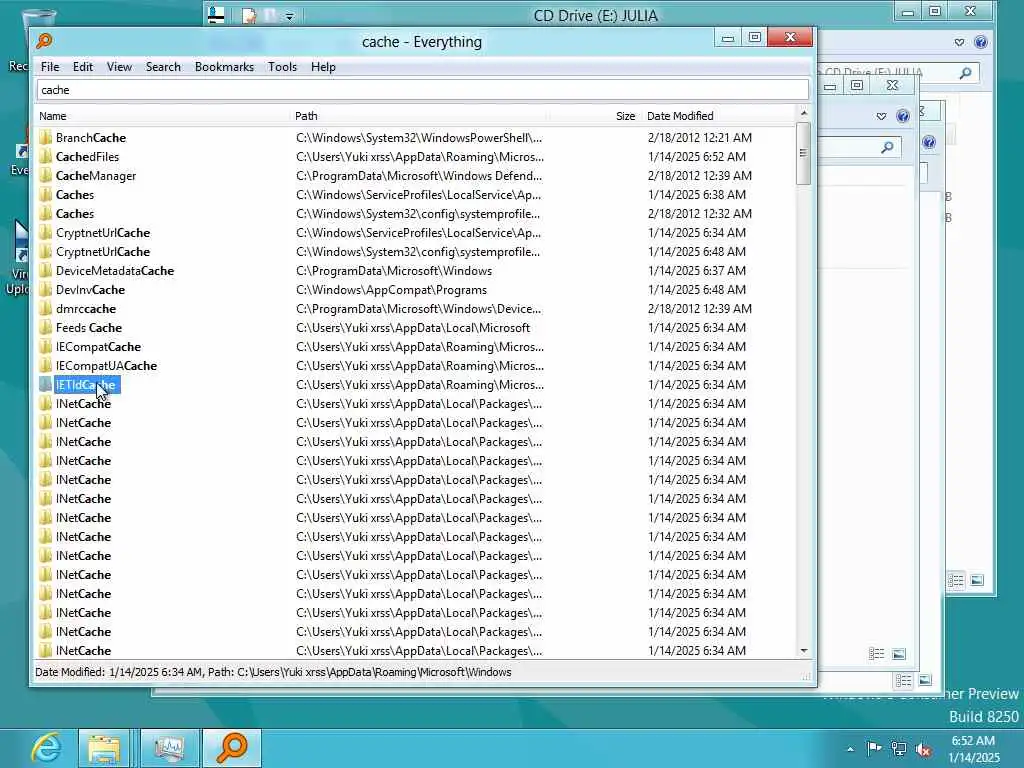1024x768 pixels.
Task: Click the 2/18/2012 12:21 AM date cell
Action: 699,138
